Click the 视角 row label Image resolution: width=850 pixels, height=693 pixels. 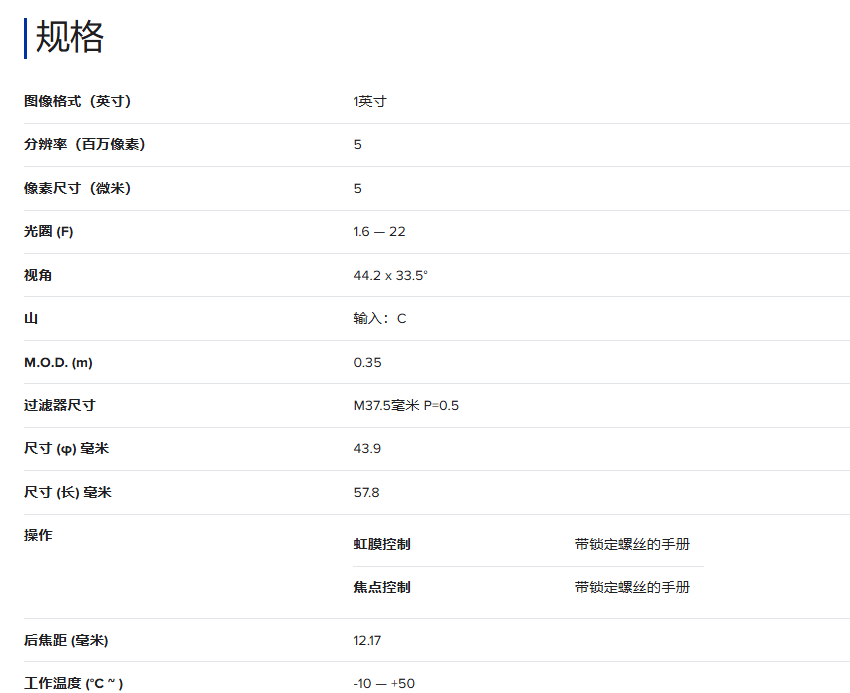coord(38,275)
